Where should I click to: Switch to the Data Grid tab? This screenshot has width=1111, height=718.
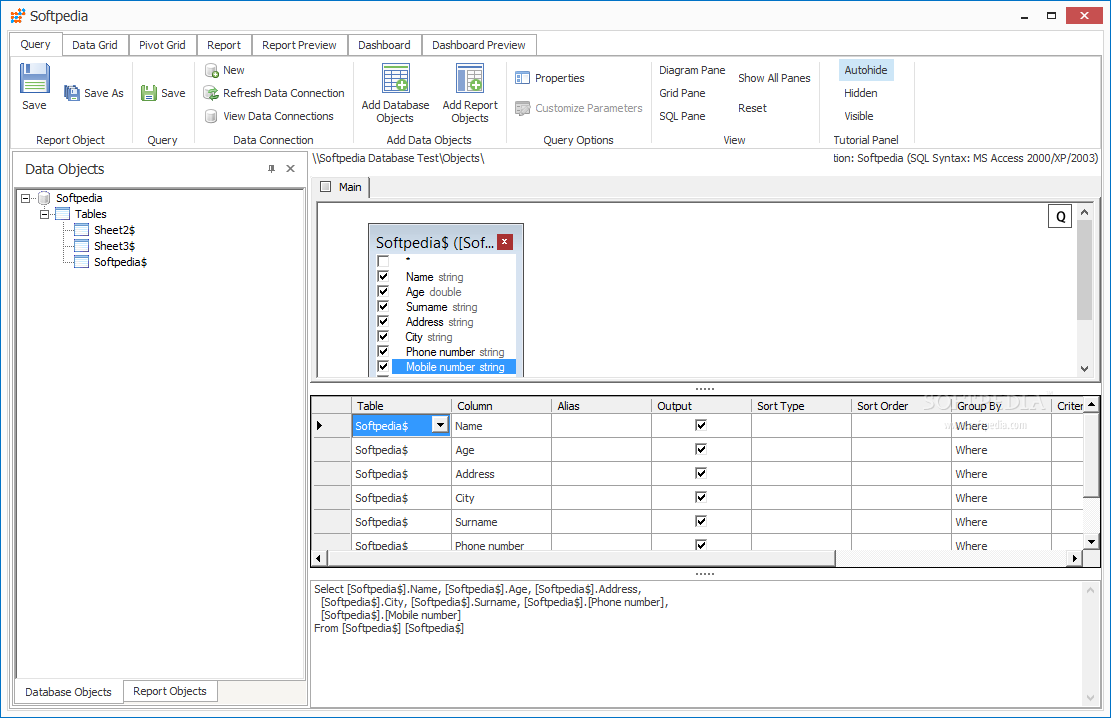click(x=95, y=45)
